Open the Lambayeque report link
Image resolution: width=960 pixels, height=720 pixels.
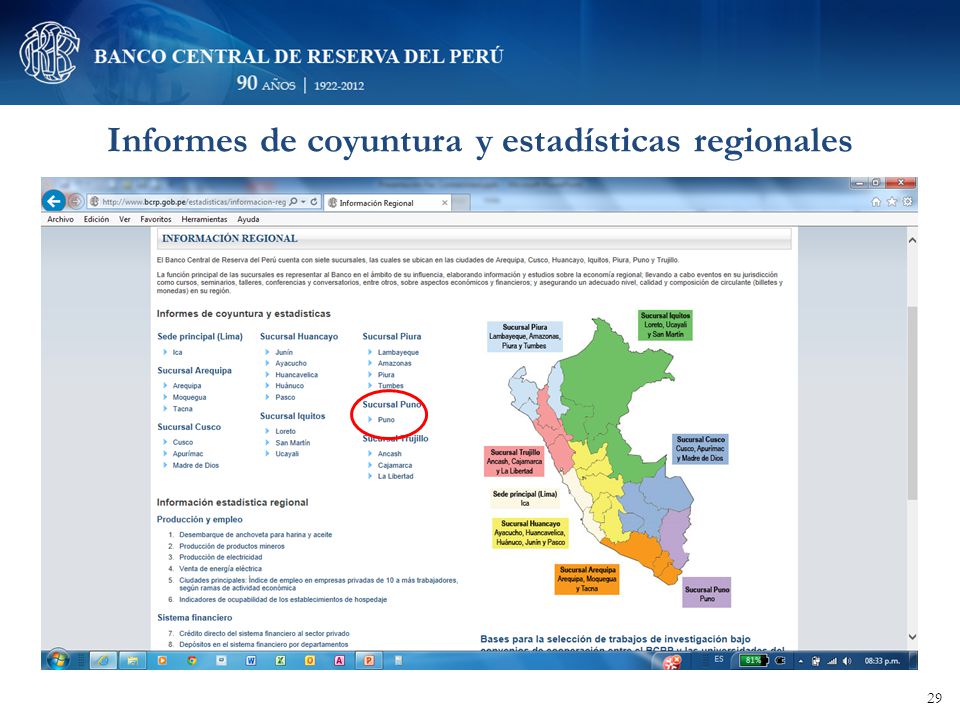(x=398, y=353)
